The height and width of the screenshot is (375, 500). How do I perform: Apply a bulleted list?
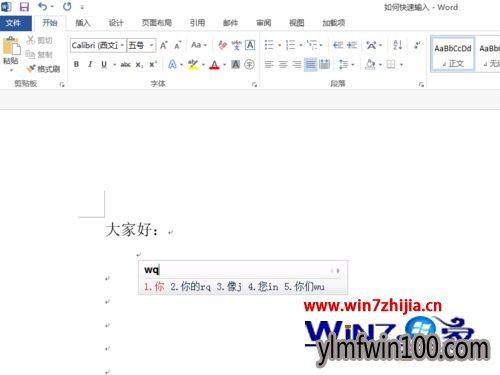[x=269, y=45]
